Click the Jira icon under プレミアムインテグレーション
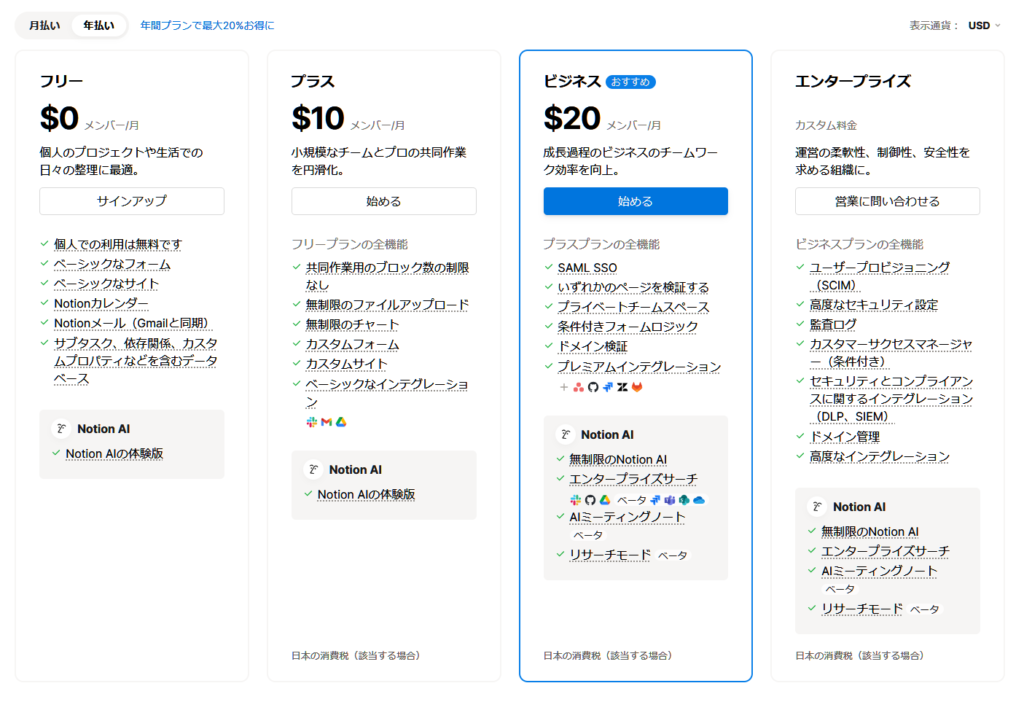The image size is (1024, 702). click(x=608, y=387)
